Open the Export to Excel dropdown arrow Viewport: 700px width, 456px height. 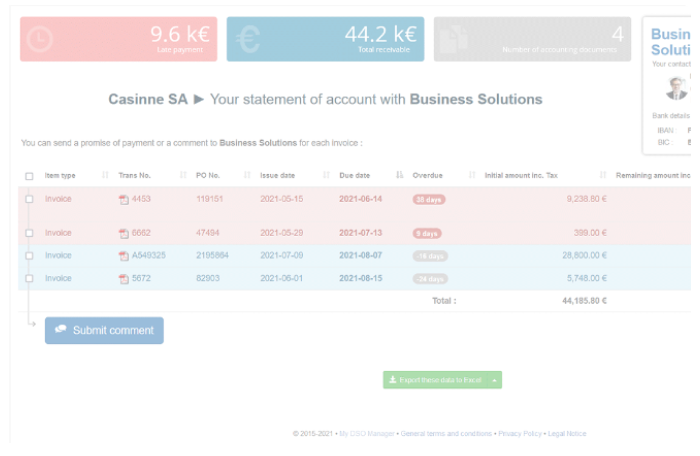(x=495, y=380)
